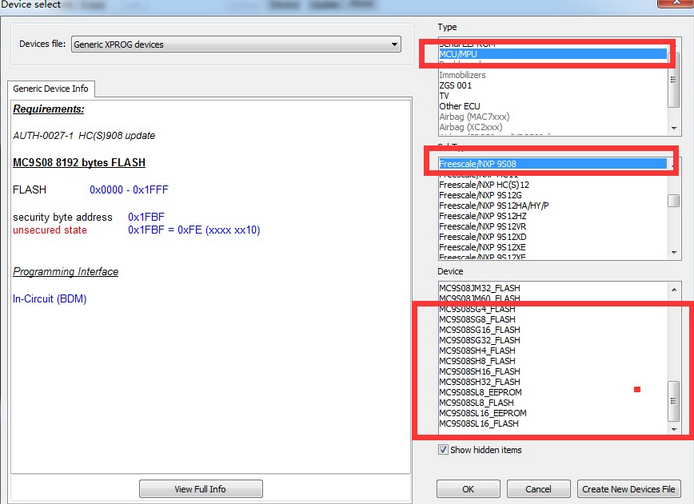Image resolution: width=694 pixels, height=504 pixels.
Task: Select MC9S08SG32_FLASH device
Action: tap(552, 340)
